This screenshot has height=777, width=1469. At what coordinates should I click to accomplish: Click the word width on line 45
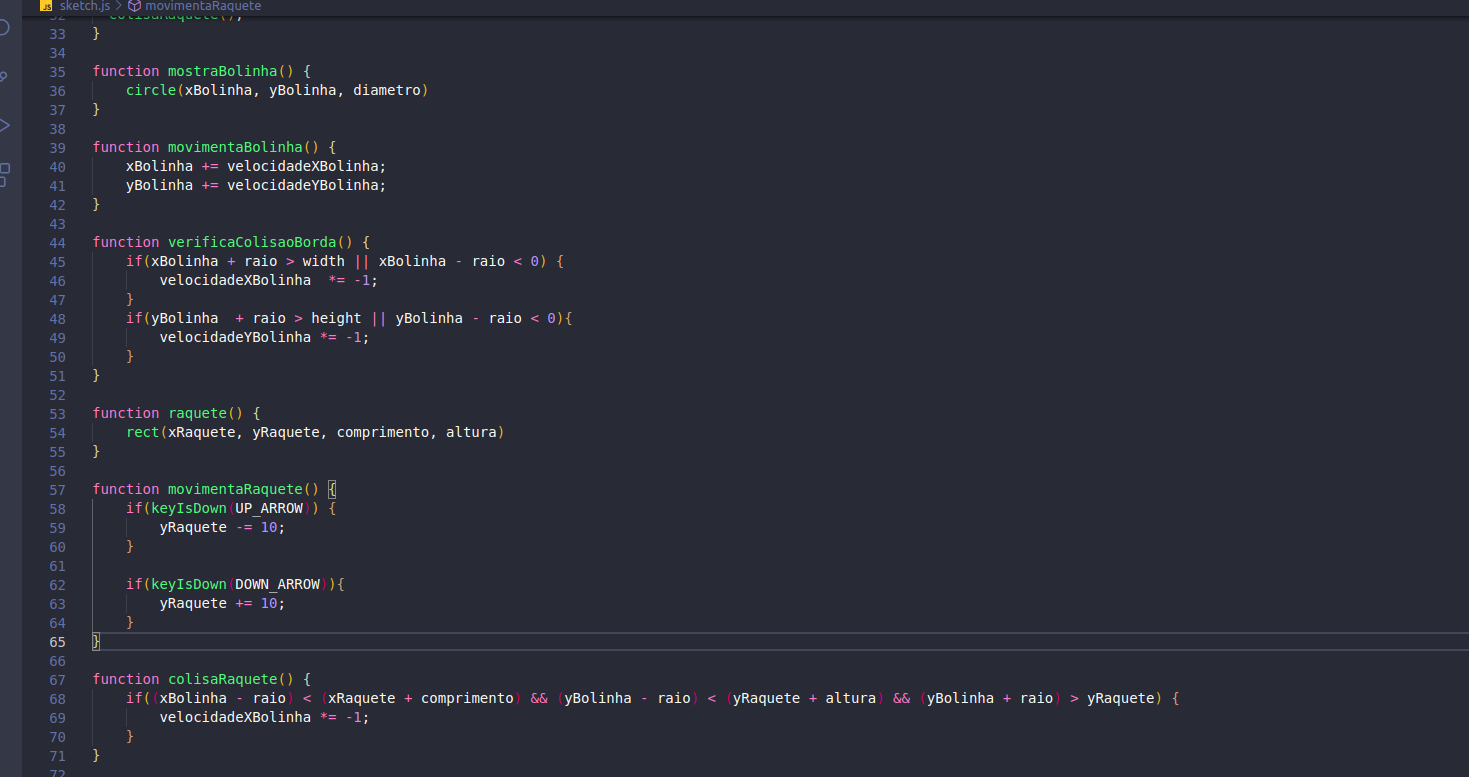323,261
